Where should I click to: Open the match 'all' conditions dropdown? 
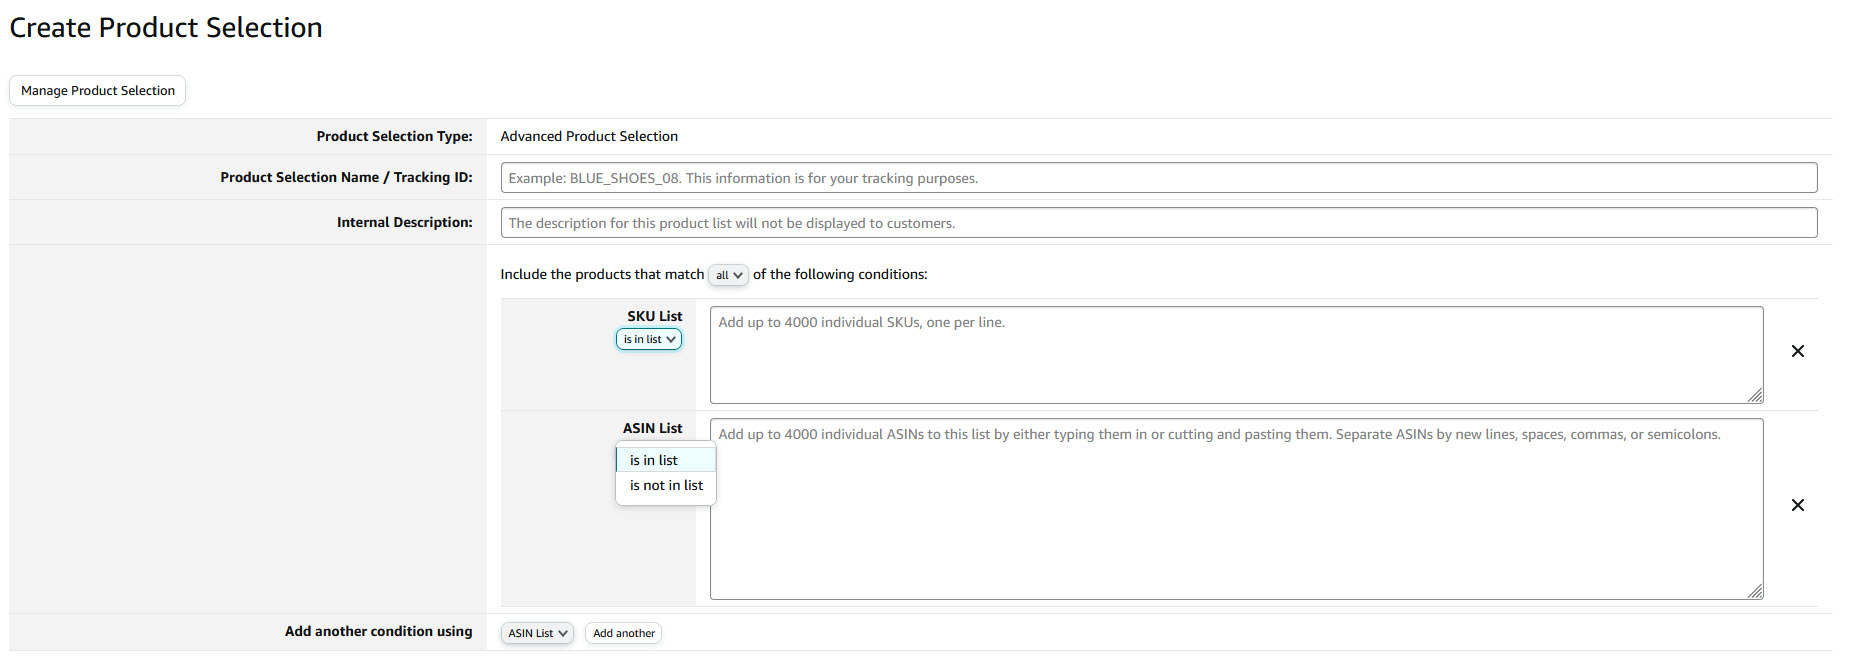click(728, 275)
